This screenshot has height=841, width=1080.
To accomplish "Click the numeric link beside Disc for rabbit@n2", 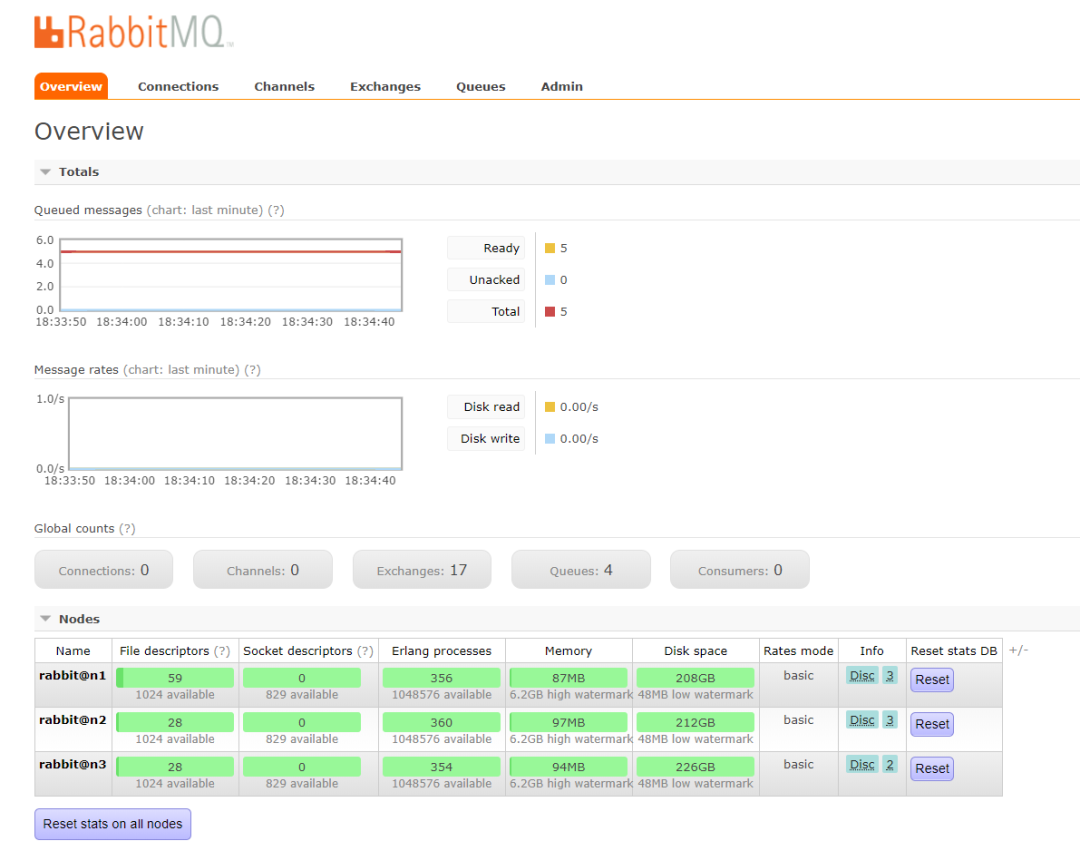I will pos(889,720).
